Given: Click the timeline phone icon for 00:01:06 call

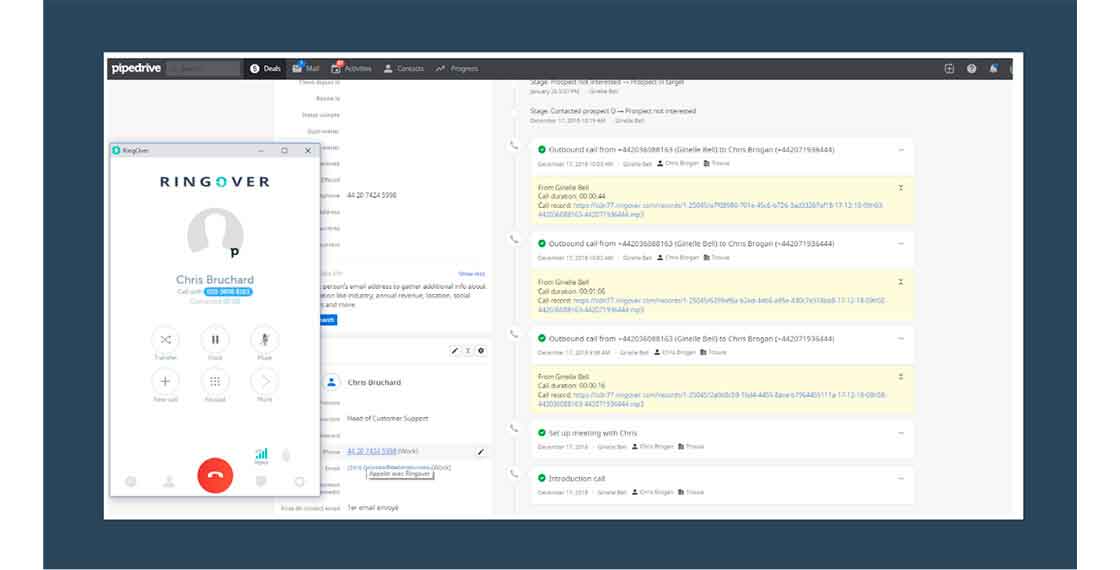Looking at the screenshot, I should 514,239.
